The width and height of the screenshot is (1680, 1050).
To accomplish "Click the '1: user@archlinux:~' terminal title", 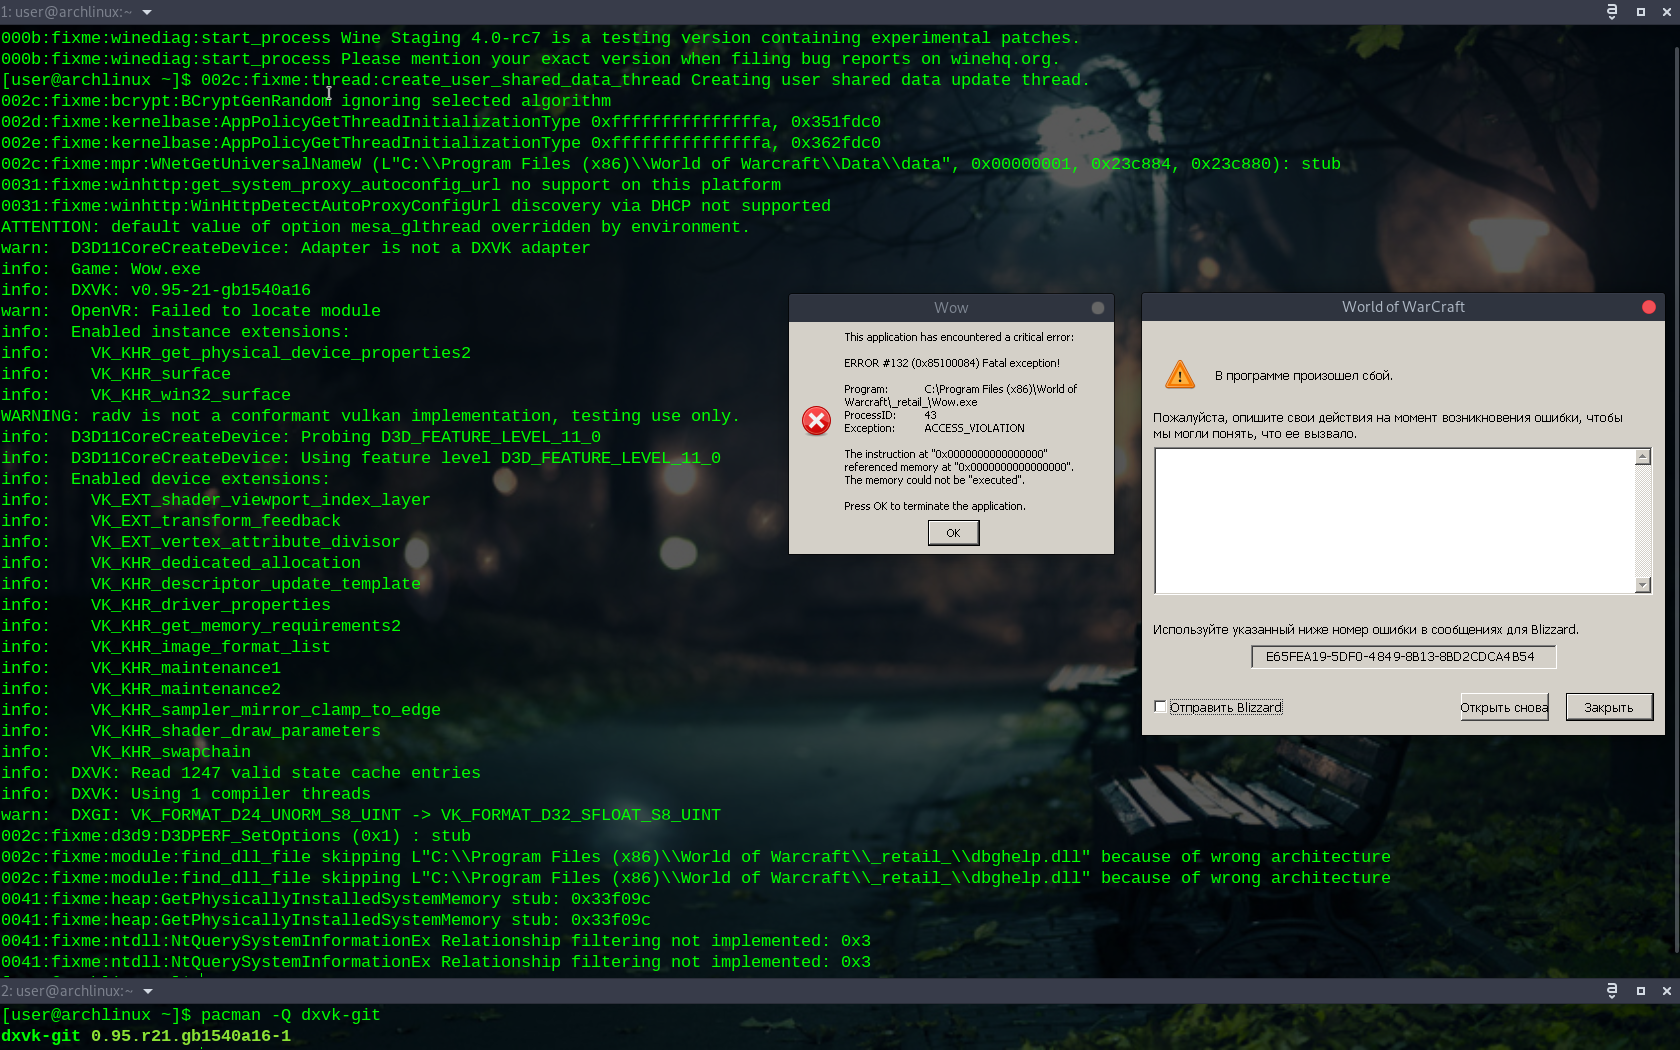I will tap(67, 12).
